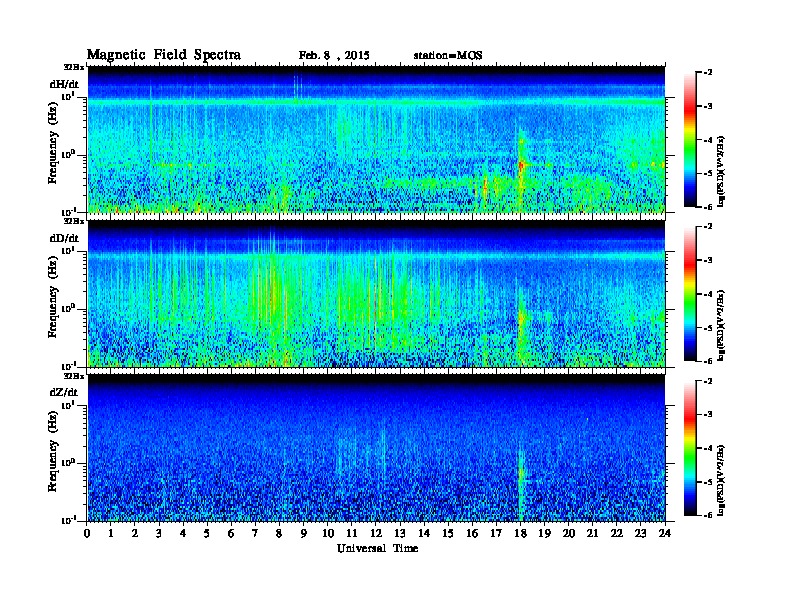Image resolution: width=792 pixels, height=612 pixels.
Task: Click the "Magnetic Field Spectra" title
Action: 164,55
